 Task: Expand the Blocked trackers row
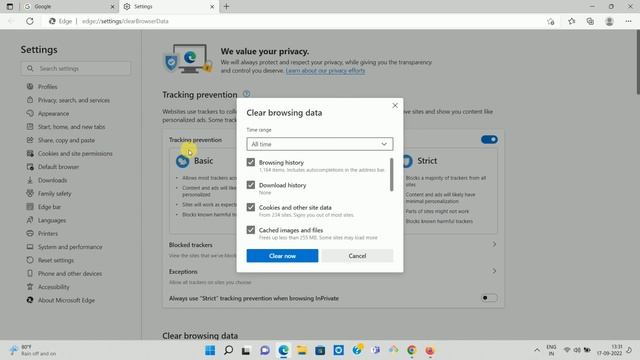pyautogui.click(x=333, y=249)
